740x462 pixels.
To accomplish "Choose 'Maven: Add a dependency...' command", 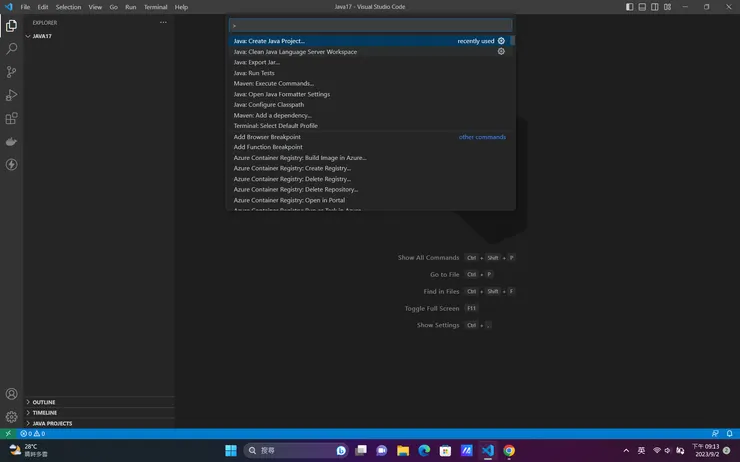I will 273,115.
